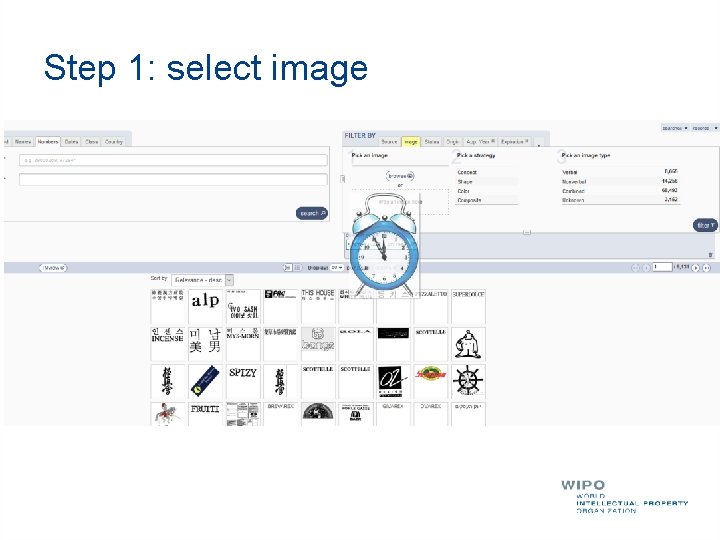
Task: Open the black semicircle emblem thumbnail
Action: pos(318,414)
